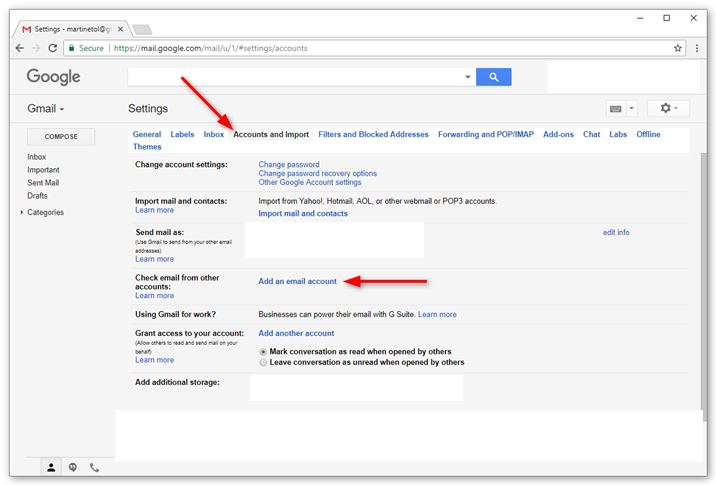Open input tools dropdown arrow
716x485 pixels.
[x=631, y=109]
